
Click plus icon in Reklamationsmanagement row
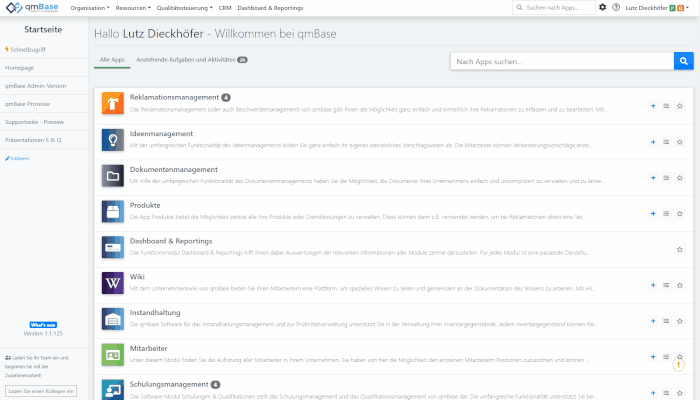tap(653, 106)
